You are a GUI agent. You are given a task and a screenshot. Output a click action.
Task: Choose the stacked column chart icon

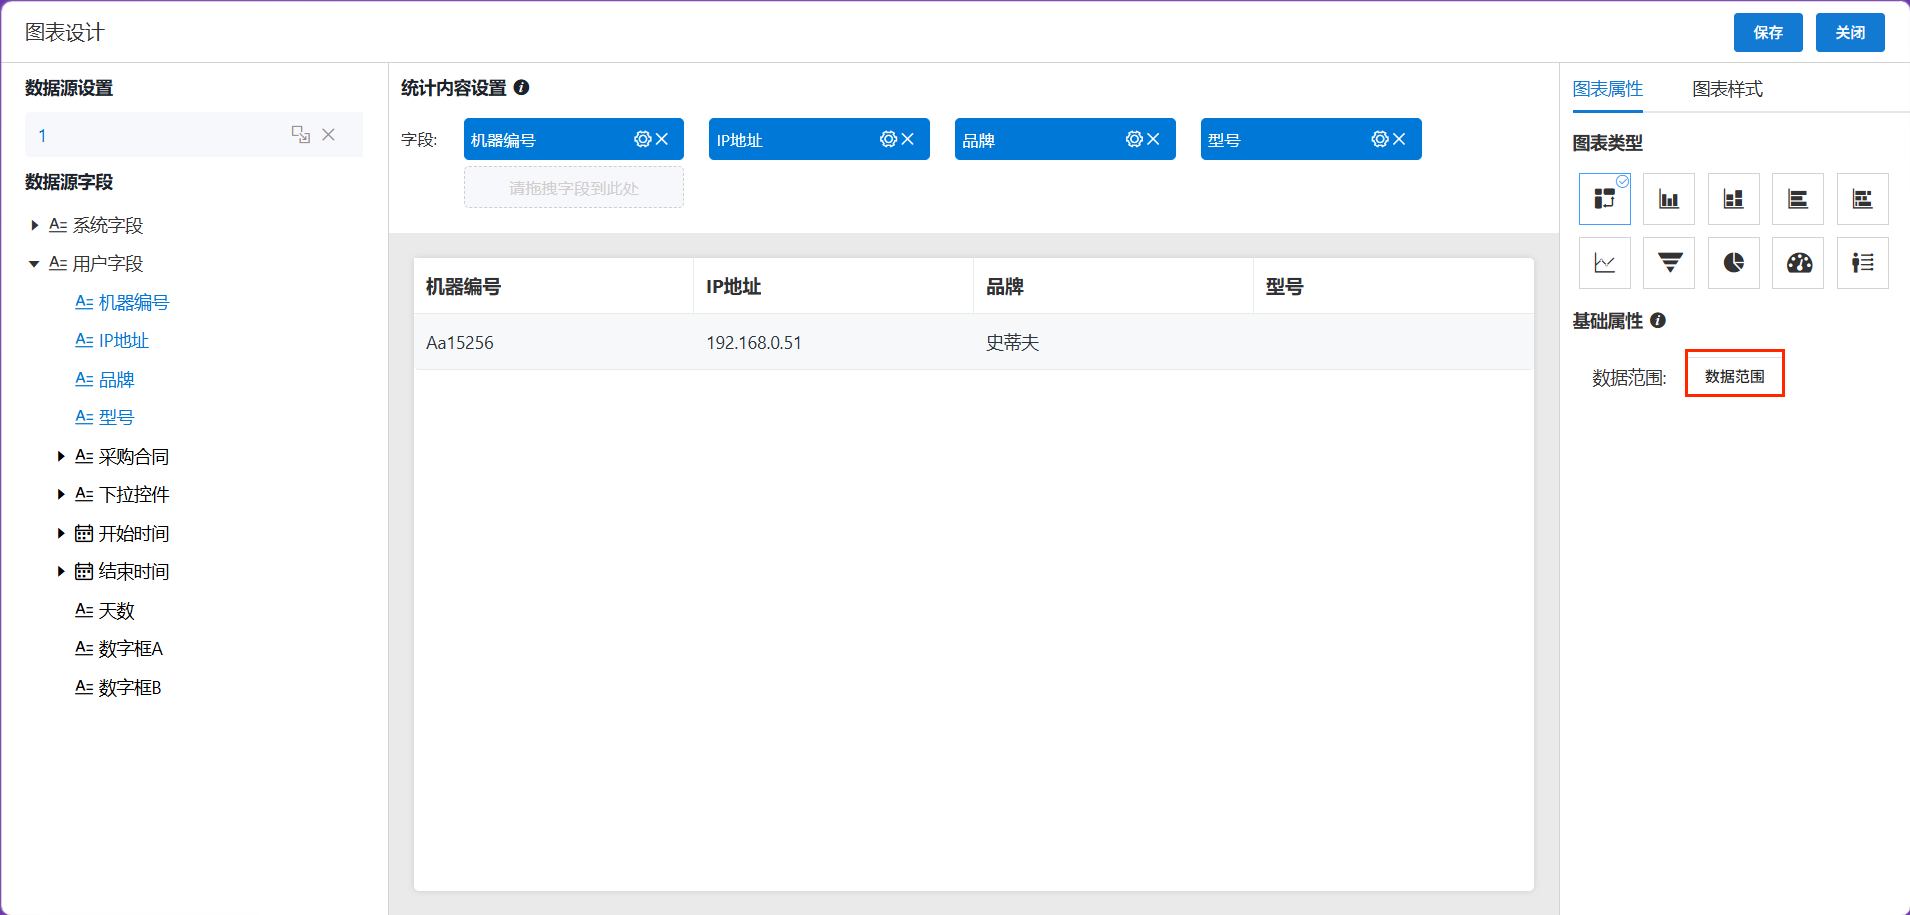pos(1734,199)
